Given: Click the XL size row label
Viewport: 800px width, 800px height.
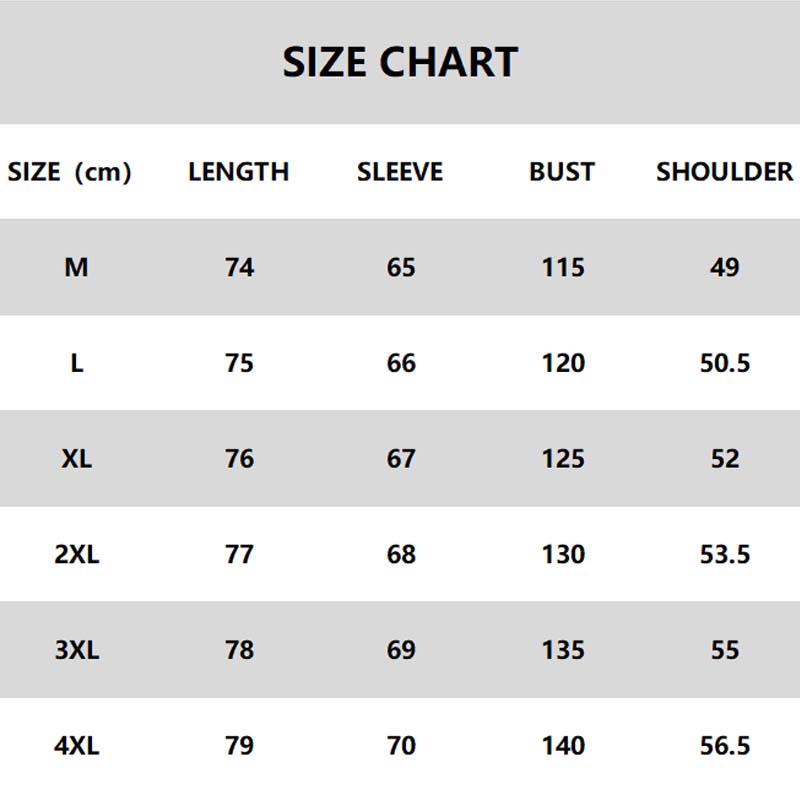Looking at the screenshot, I should (77, 459).
